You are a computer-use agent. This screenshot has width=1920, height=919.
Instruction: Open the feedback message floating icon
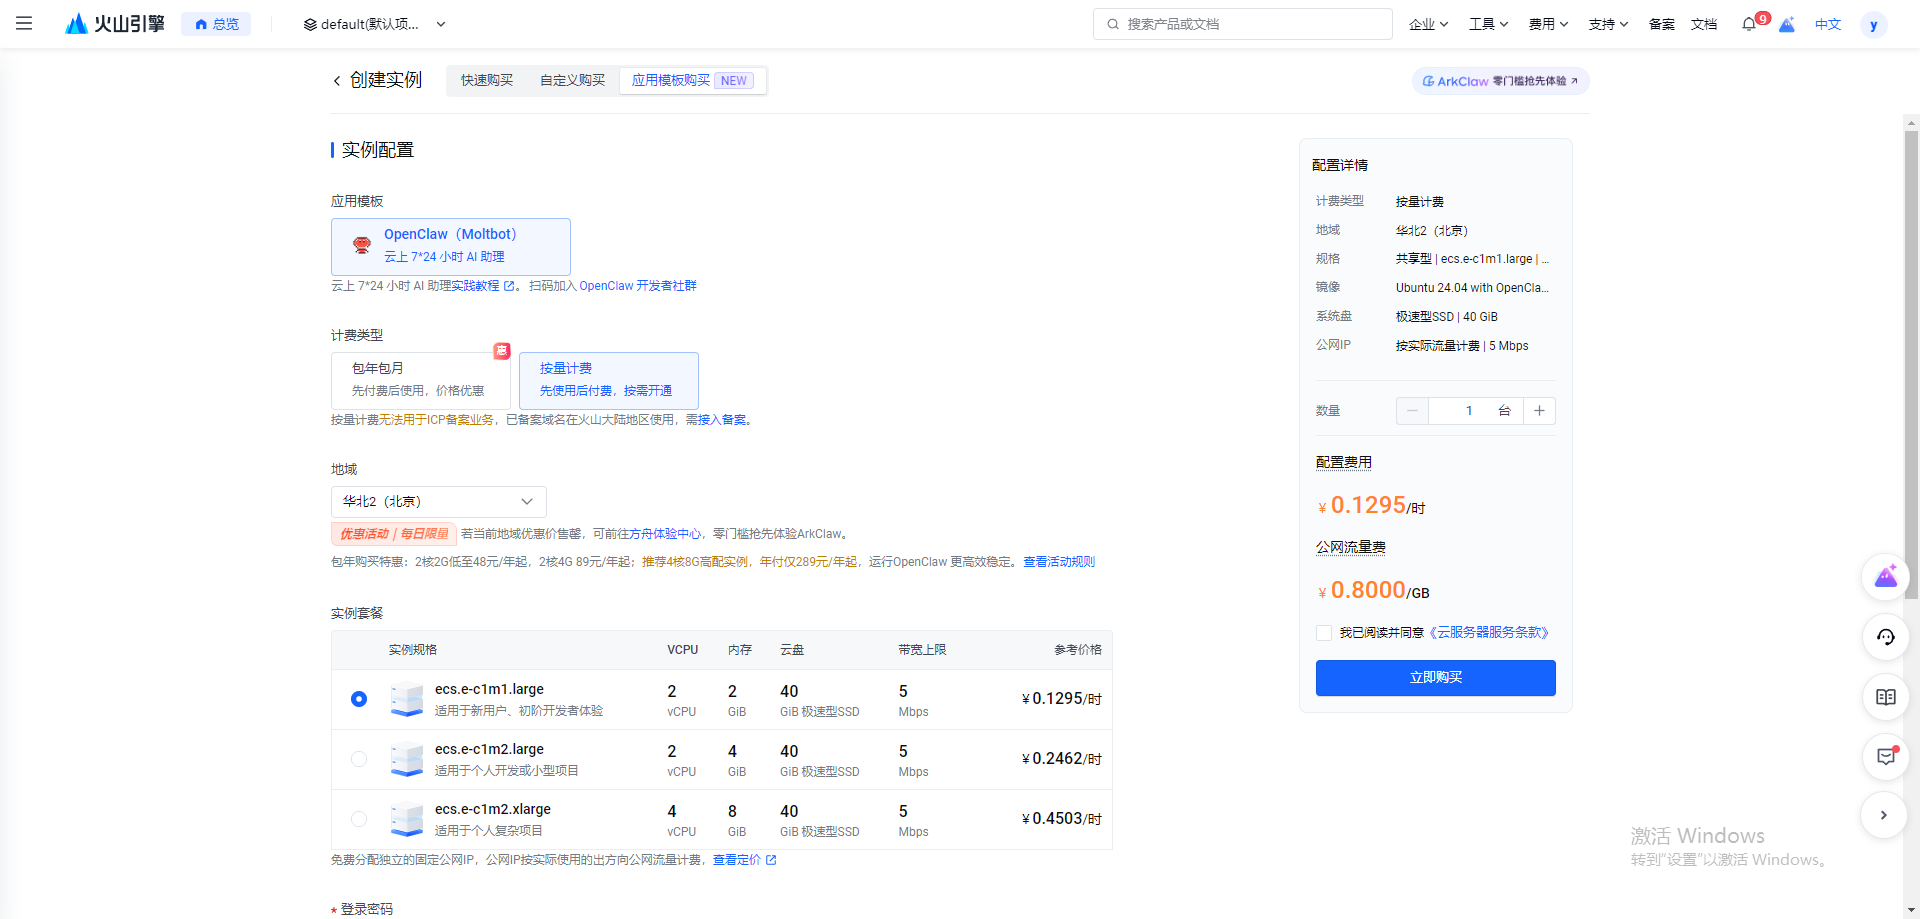pos(1885,757)
